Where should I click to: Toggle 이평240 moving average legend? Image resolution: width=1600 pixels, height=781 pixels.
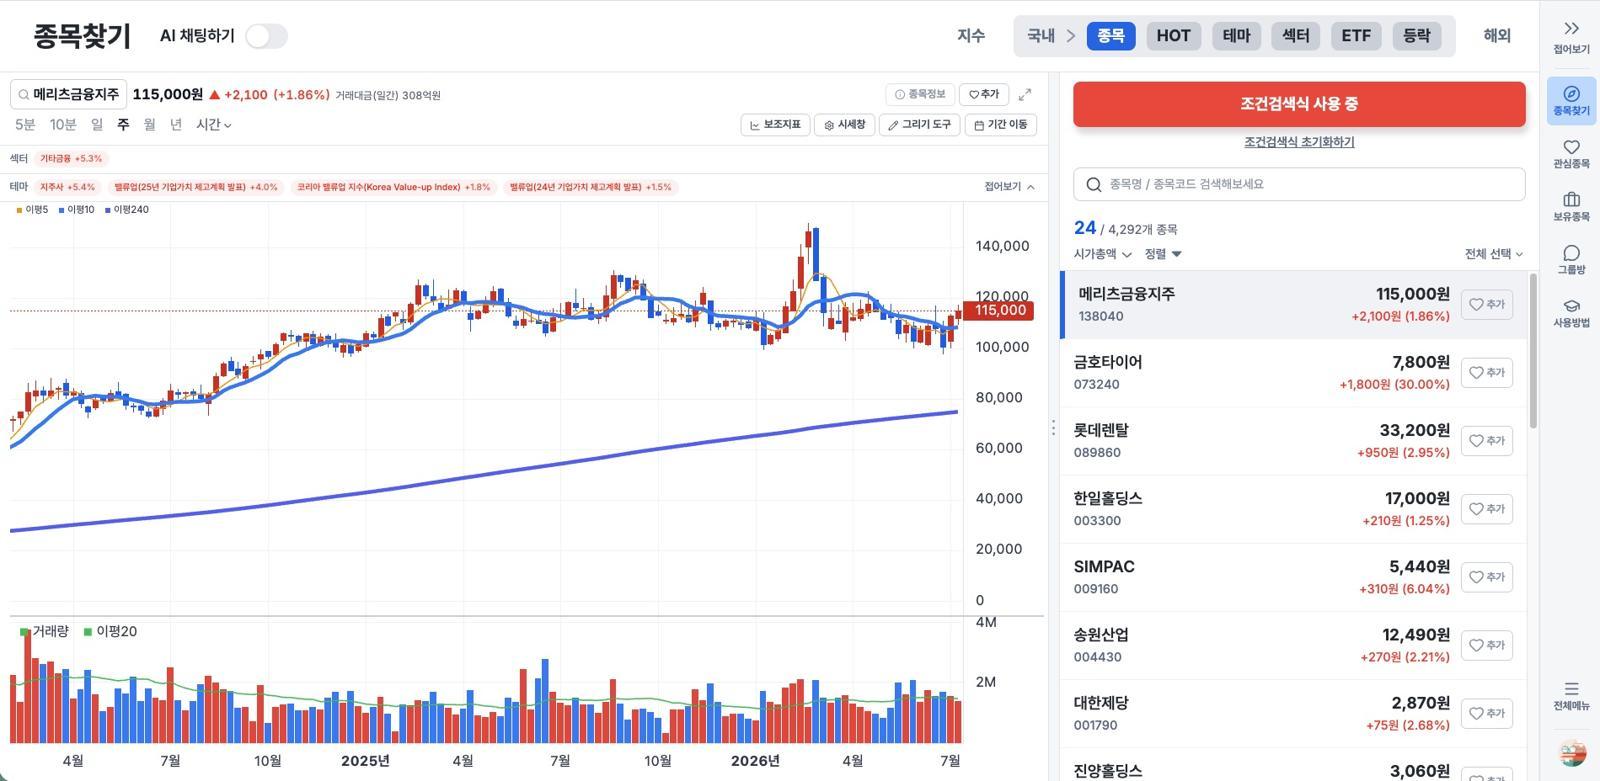point(126,210)
